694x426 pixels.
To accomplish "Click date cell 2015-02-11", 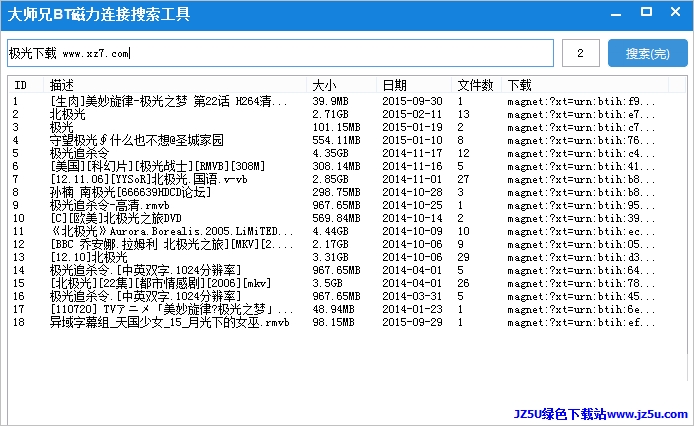I will coord(413,114).
